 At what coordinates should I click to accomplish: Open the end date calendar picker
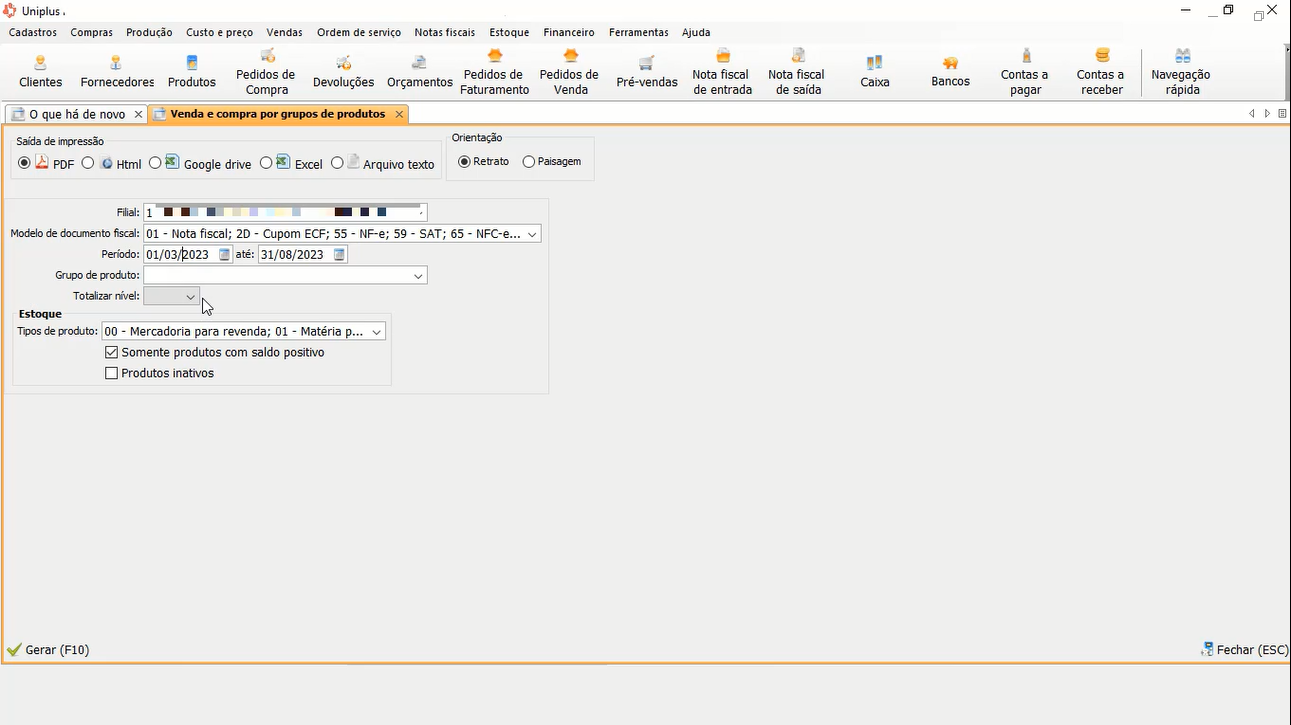tap(339, 255)
